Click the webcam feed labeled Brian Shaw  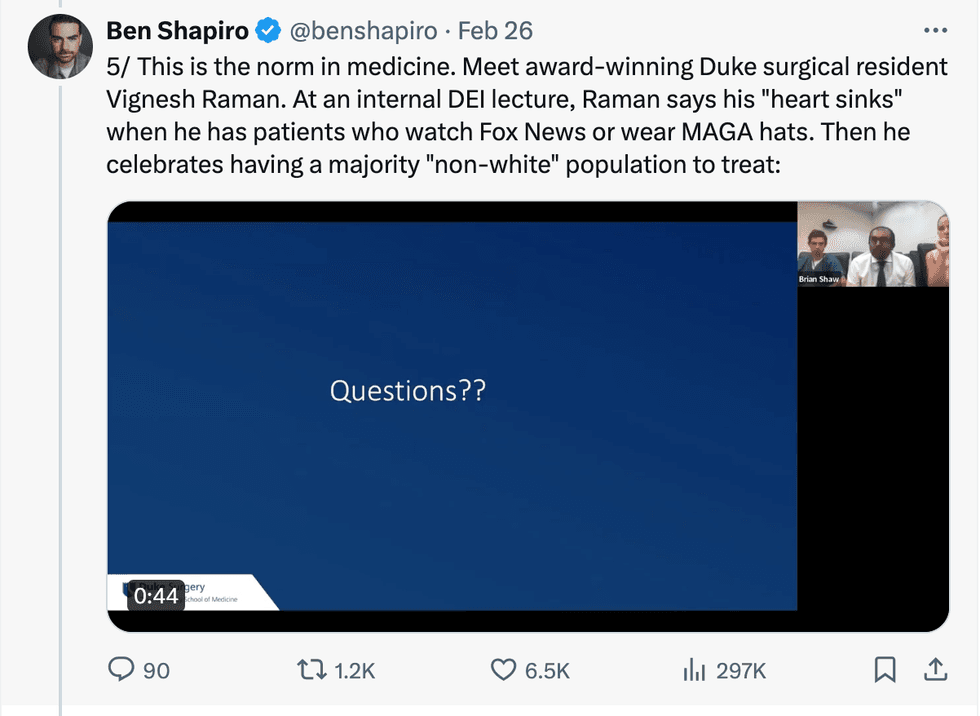click(x=872, y=244)
